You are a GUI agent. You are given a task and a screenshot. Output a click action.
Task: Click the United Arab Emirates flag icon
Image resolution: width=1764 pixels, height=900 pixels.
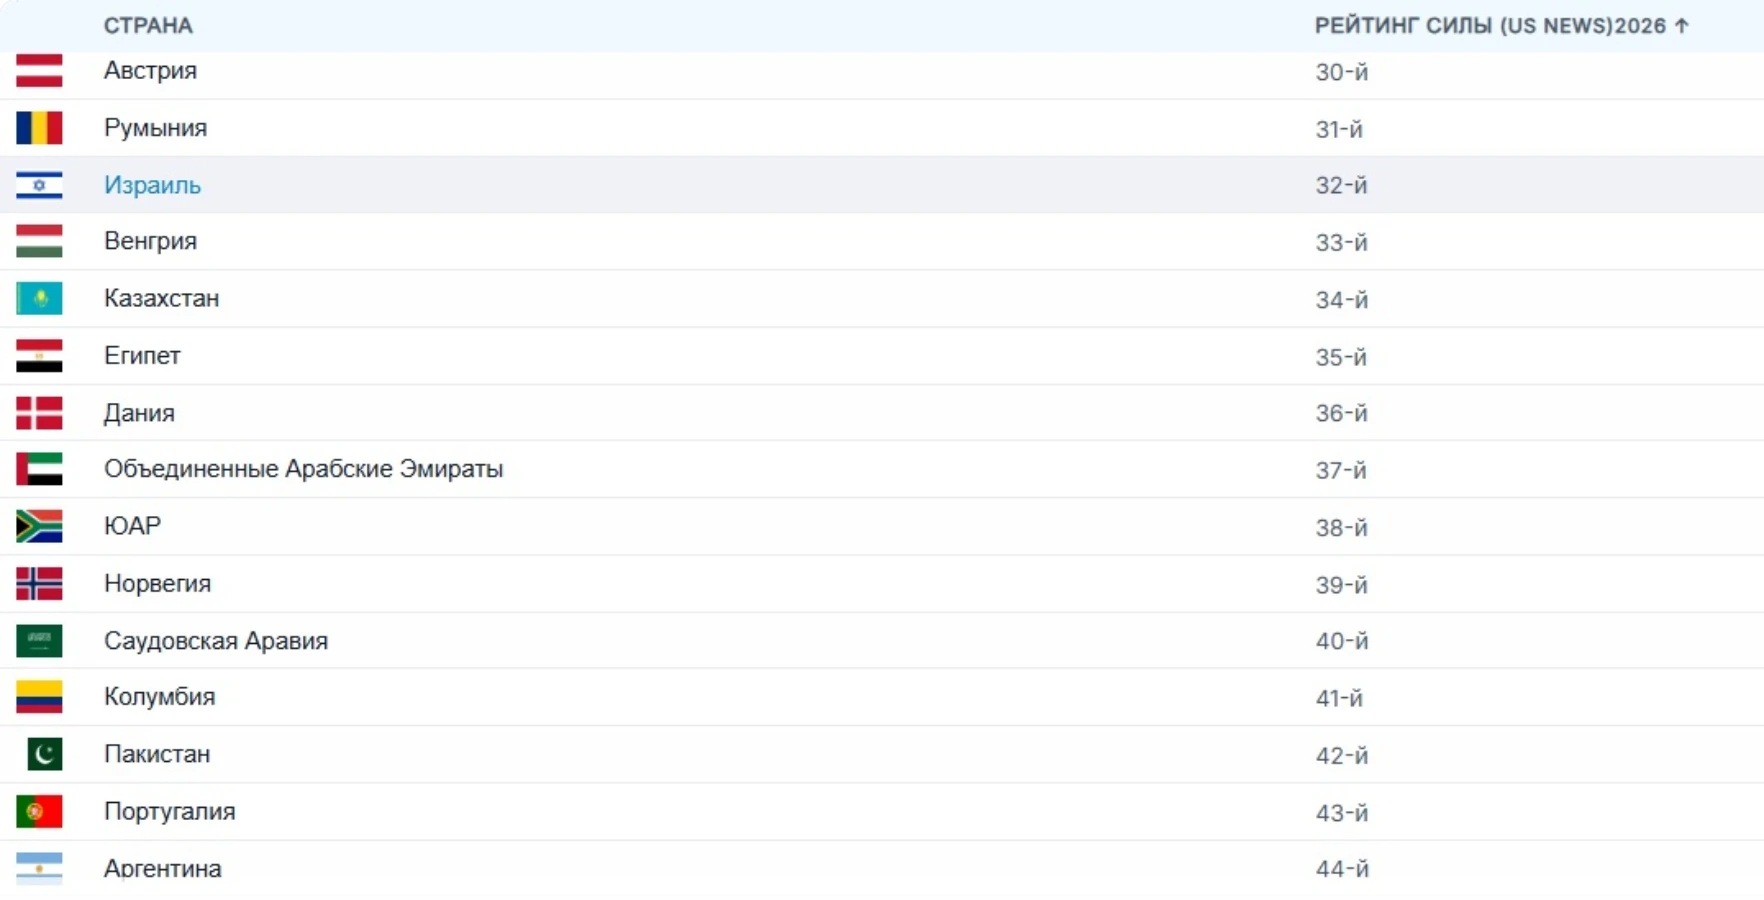(39, 469)
